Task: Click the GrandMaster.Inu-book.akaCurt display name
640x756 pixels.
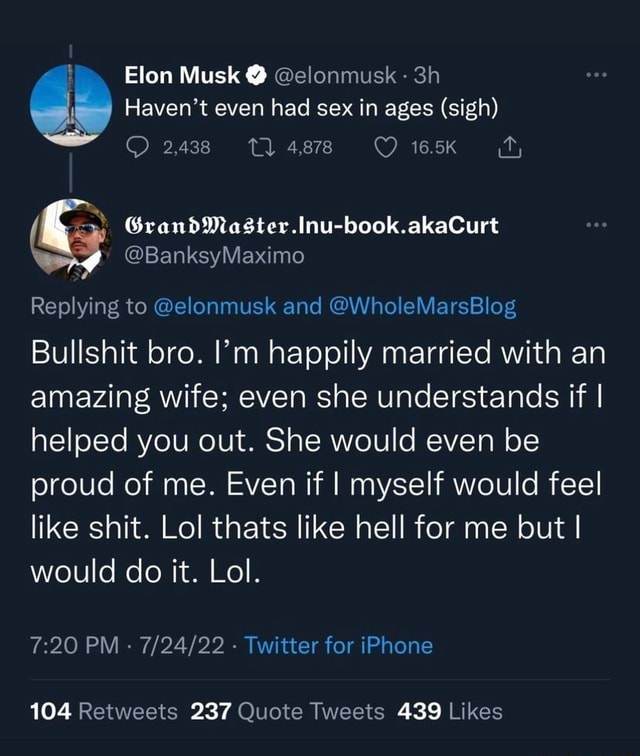Action: tap(310, 226)
